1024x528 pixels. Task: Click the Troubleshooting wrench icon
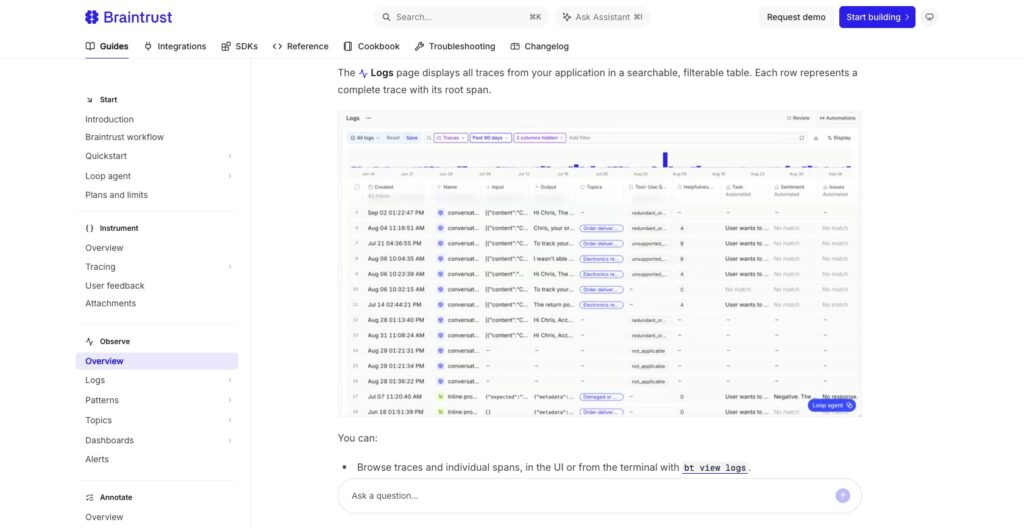[419, 46]
